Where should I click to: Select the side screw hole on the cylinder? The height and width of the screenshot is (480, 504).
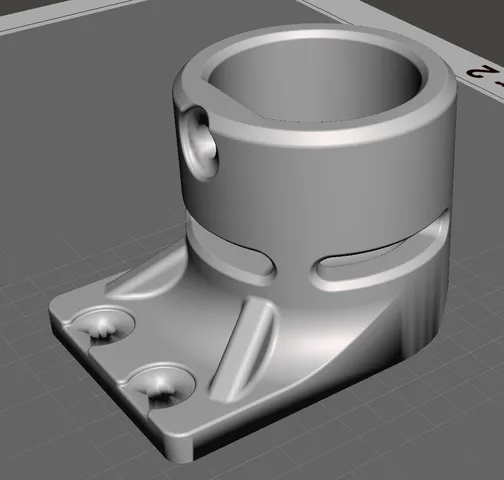[x=201, y=143]
